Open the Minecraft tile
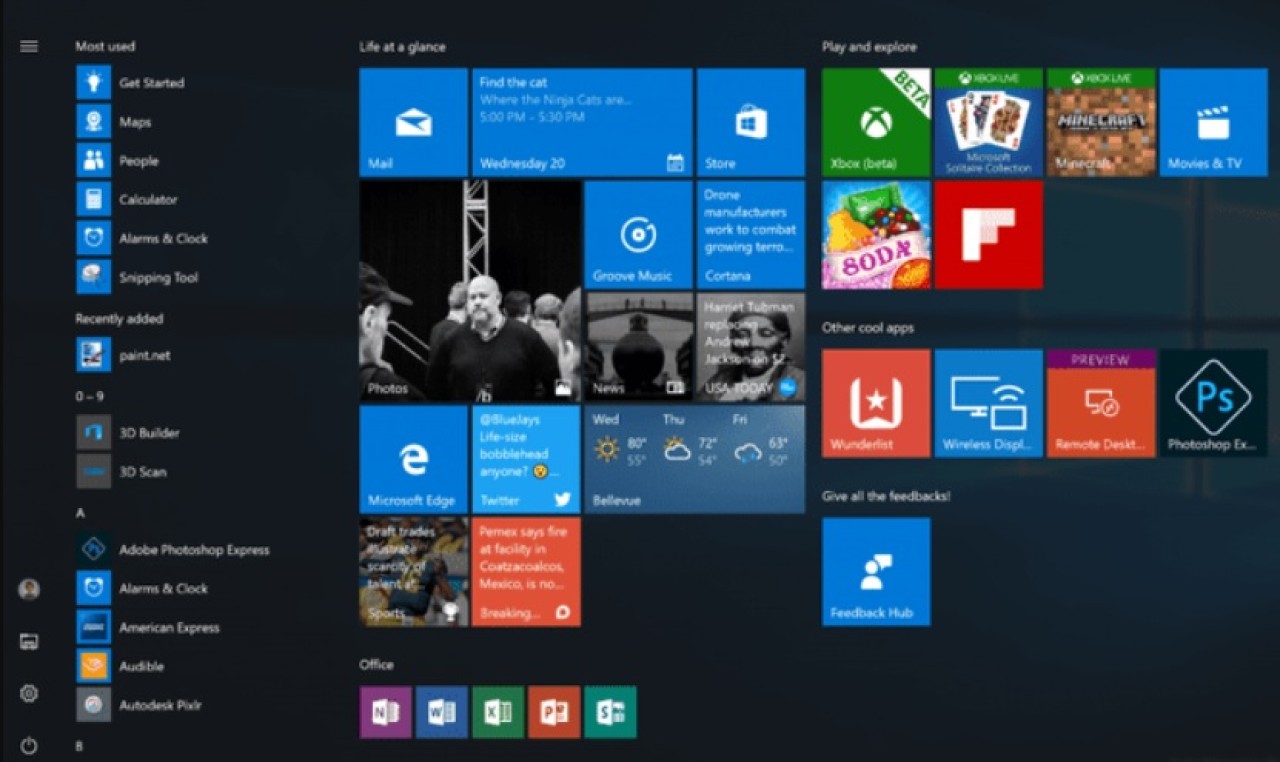 1100,120
